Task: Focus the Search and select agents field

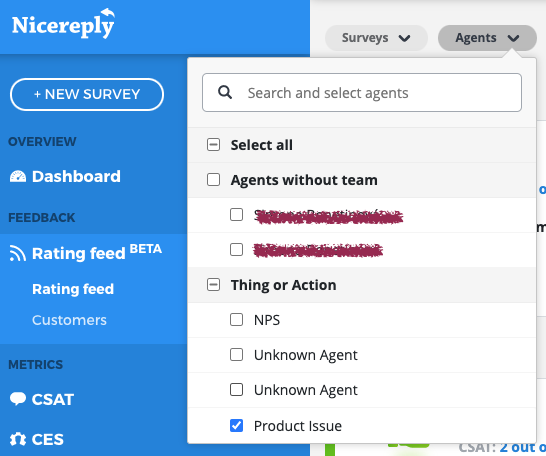Action: [x=362, y=93]
